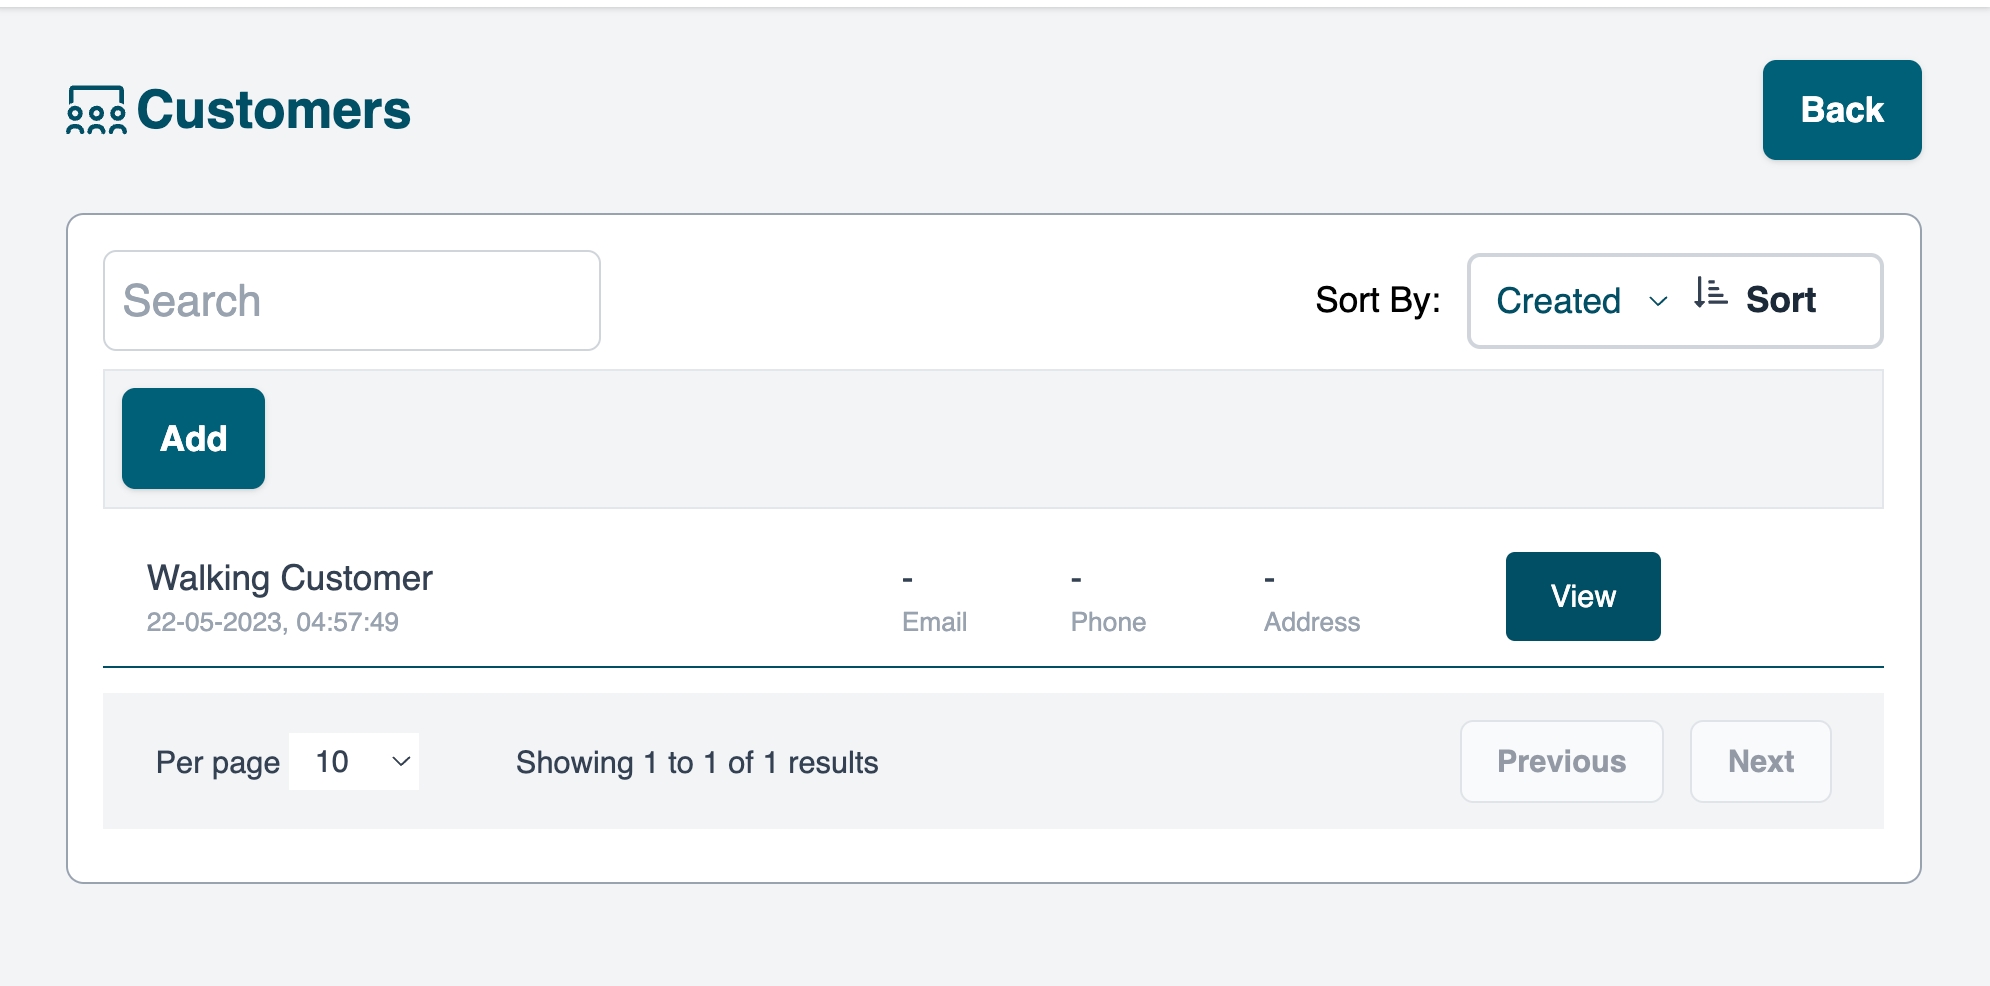Go to the Previous results page
The width and height of the screenshot is (1990, 986).
(x=1561, y=762)
